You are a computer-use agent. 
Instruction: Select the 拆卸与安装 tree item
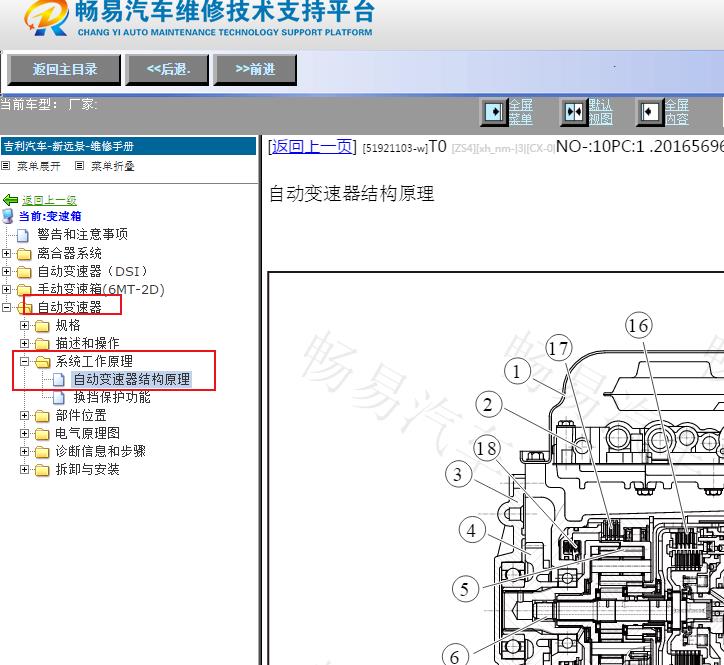[87, 469]
